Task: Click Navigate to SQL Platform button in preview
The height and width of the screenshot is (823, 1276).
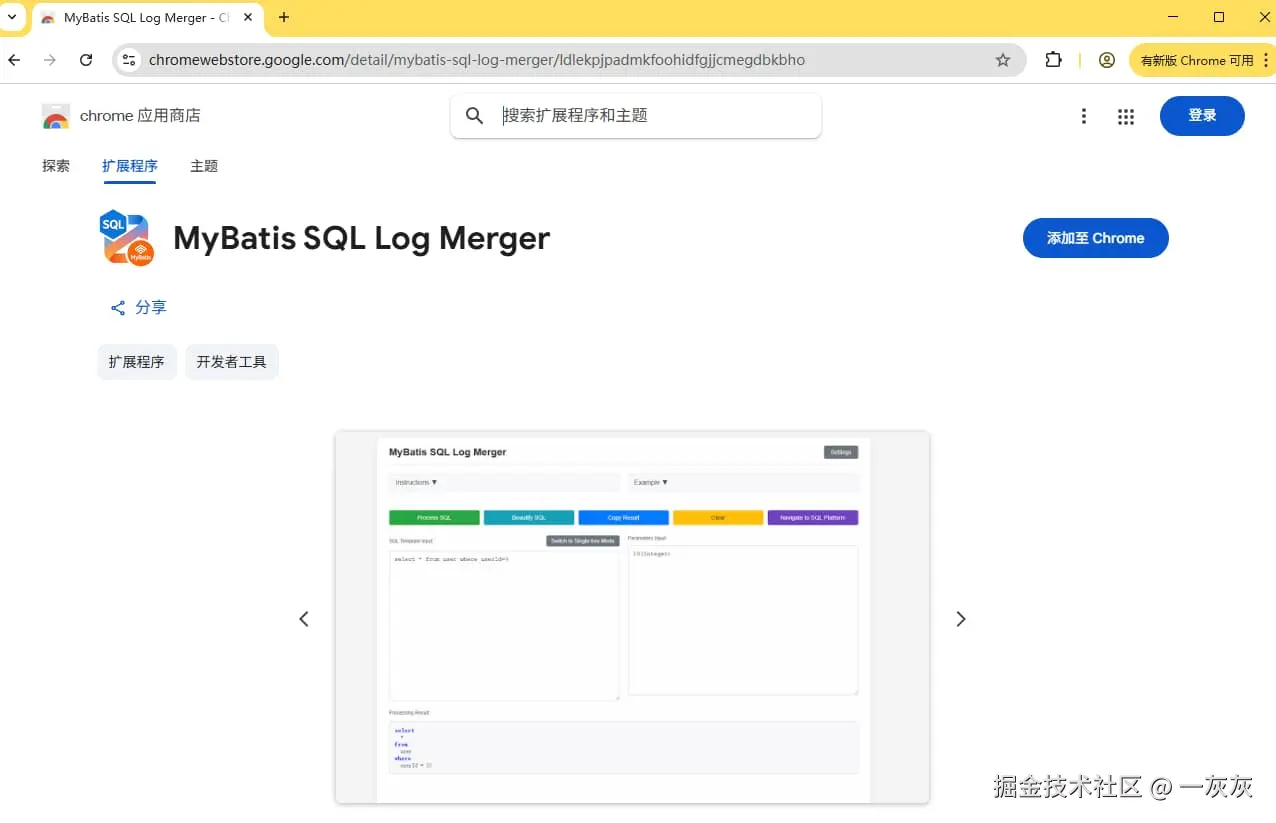Action: coord(813,518)
